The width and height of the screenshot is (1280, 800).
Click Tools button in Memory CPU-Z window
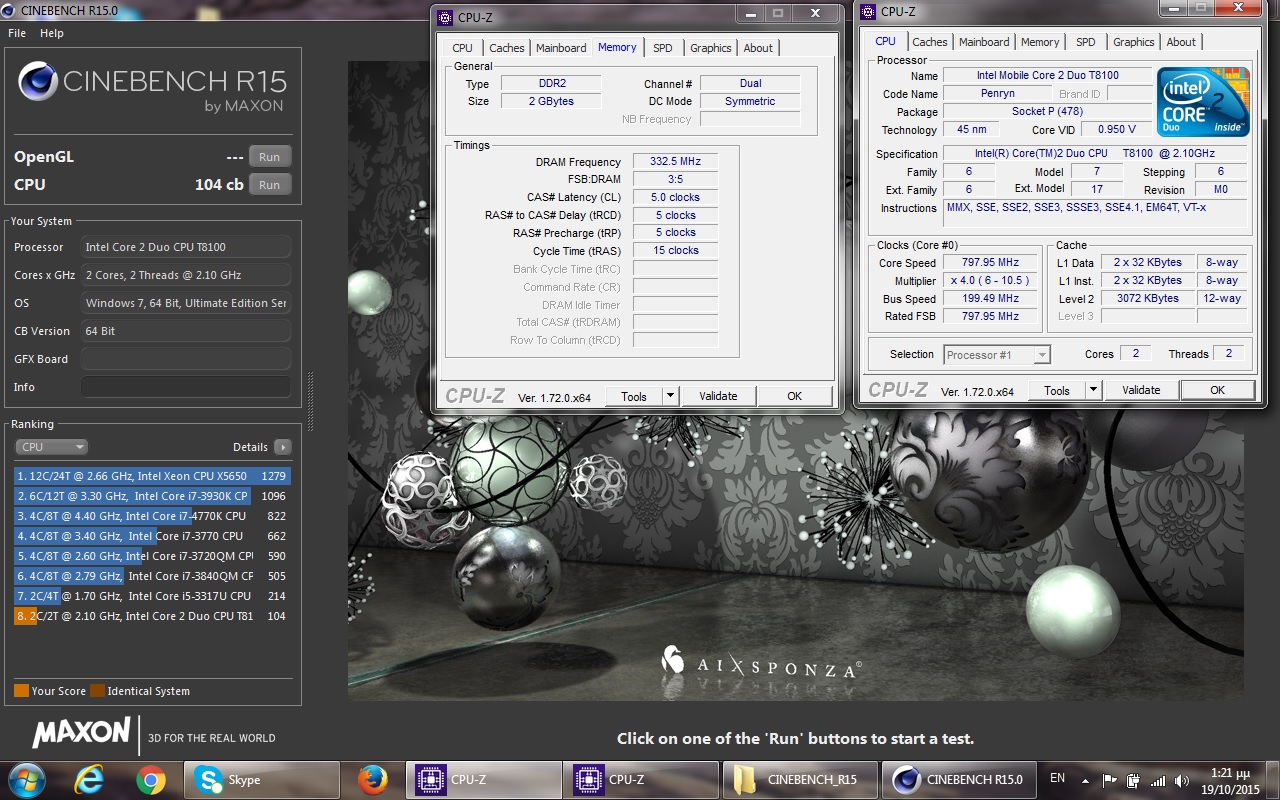[634, 396]
